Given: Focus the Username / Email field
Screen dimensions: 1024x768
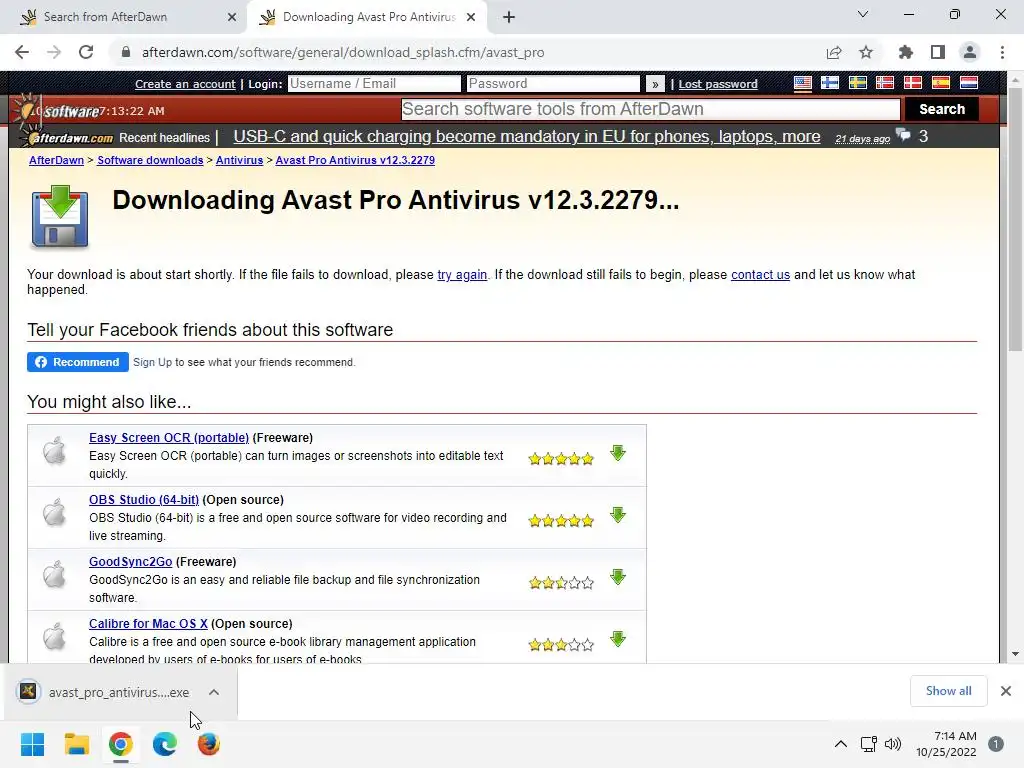Looking at the screenshot, I should pyautogui.click(x=374, y=84).
